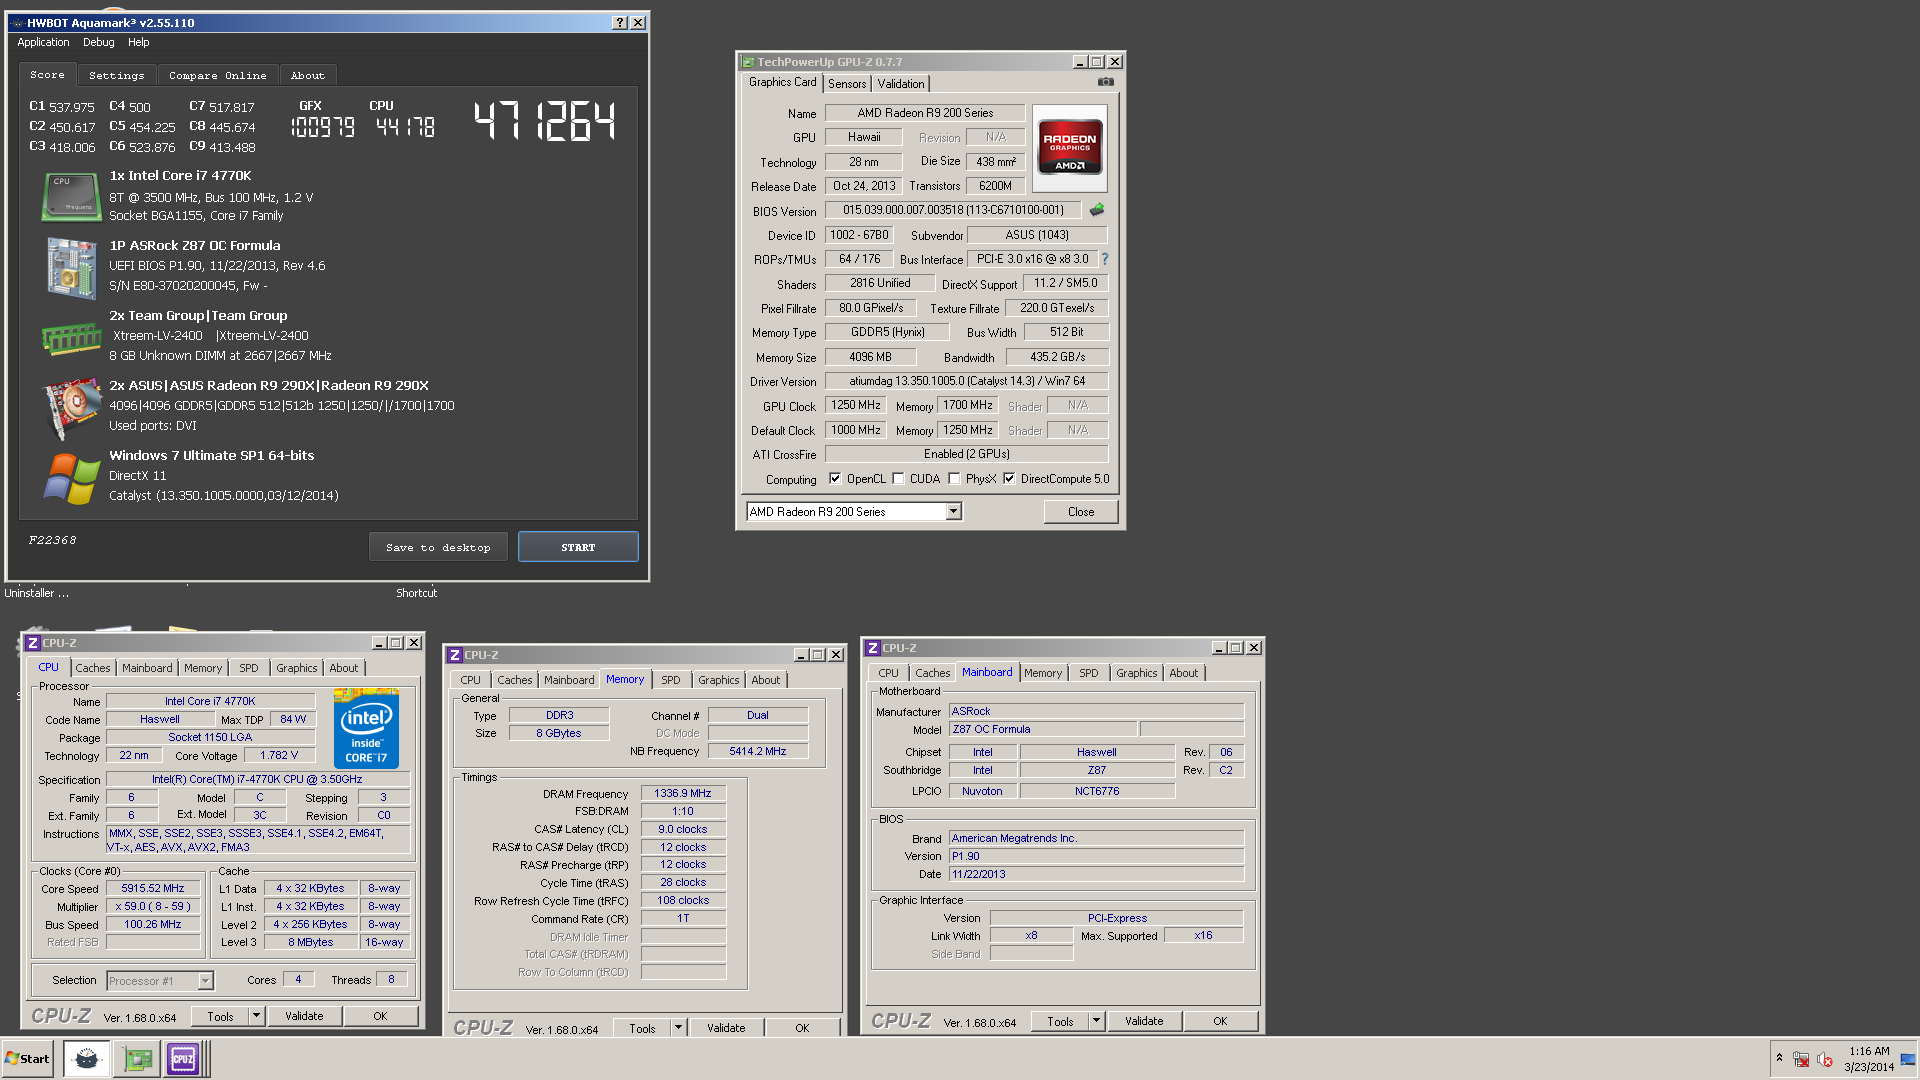Screen dimensions: 1920x1080
Task: Open the Aquamark taskbar icon
Action: click(87, 1059)
